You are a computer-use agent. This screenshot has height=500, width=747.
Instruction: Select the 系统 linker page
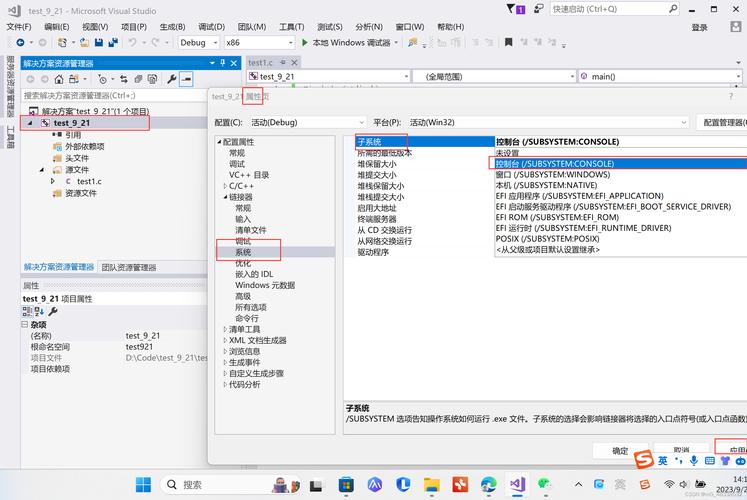243,252
